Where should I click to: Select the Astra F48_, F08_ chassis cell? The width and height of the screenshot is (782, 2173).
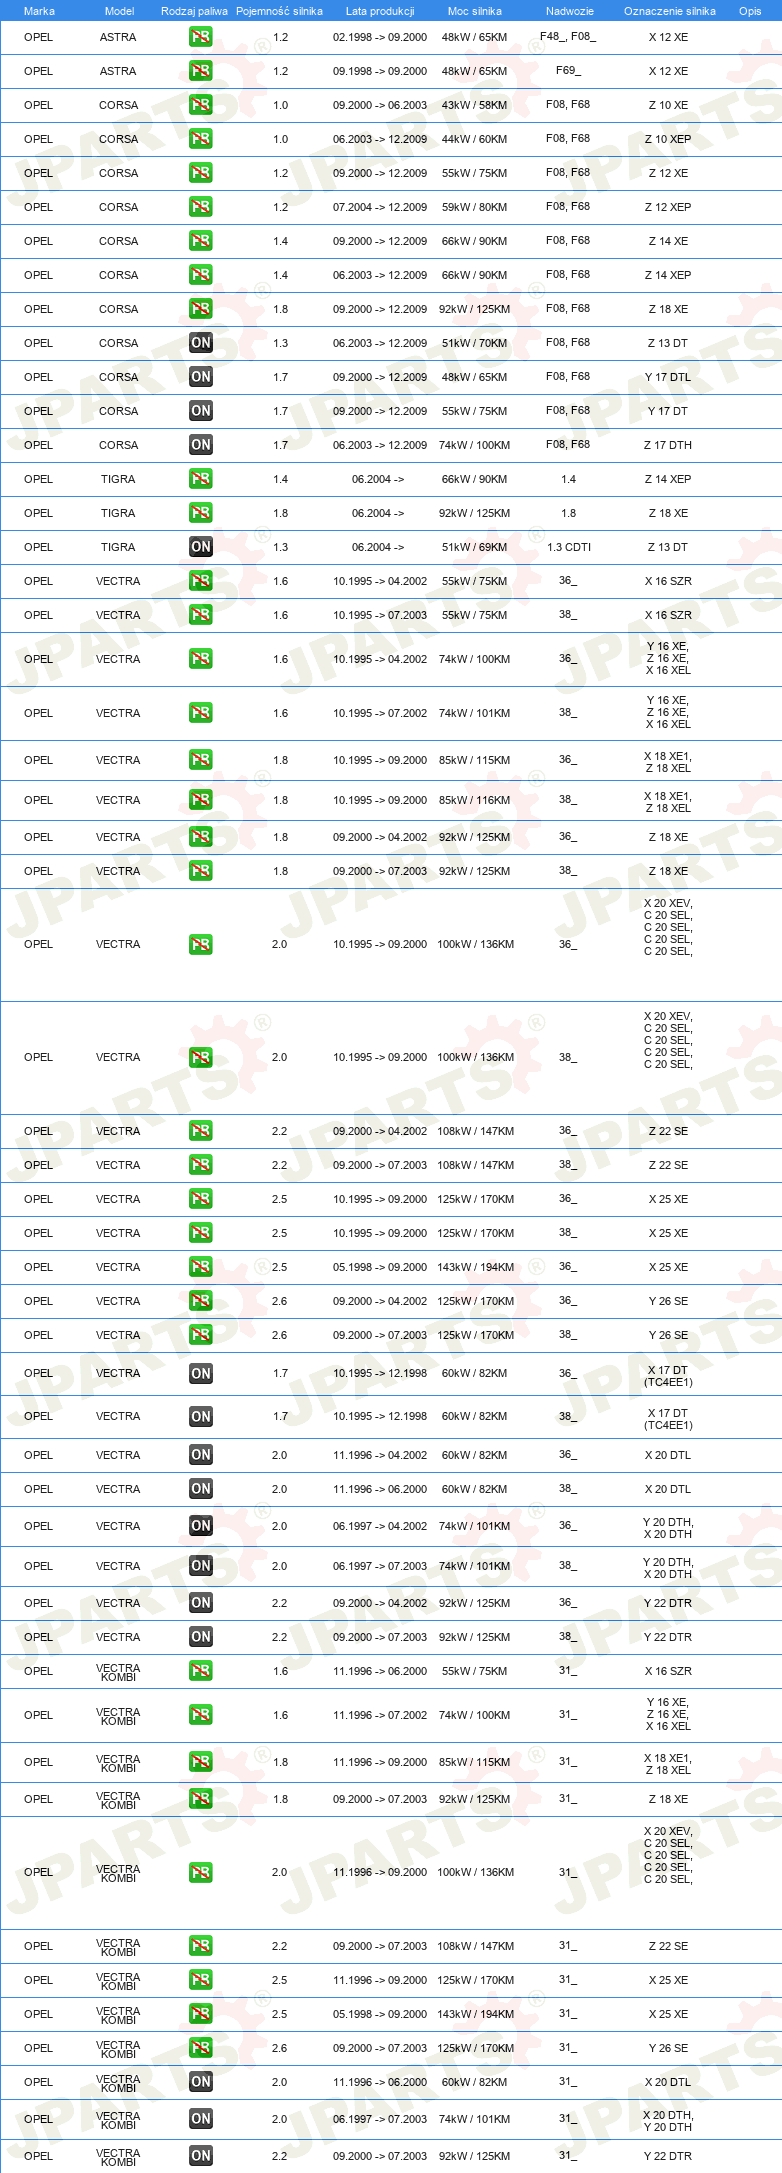(568, 36)
